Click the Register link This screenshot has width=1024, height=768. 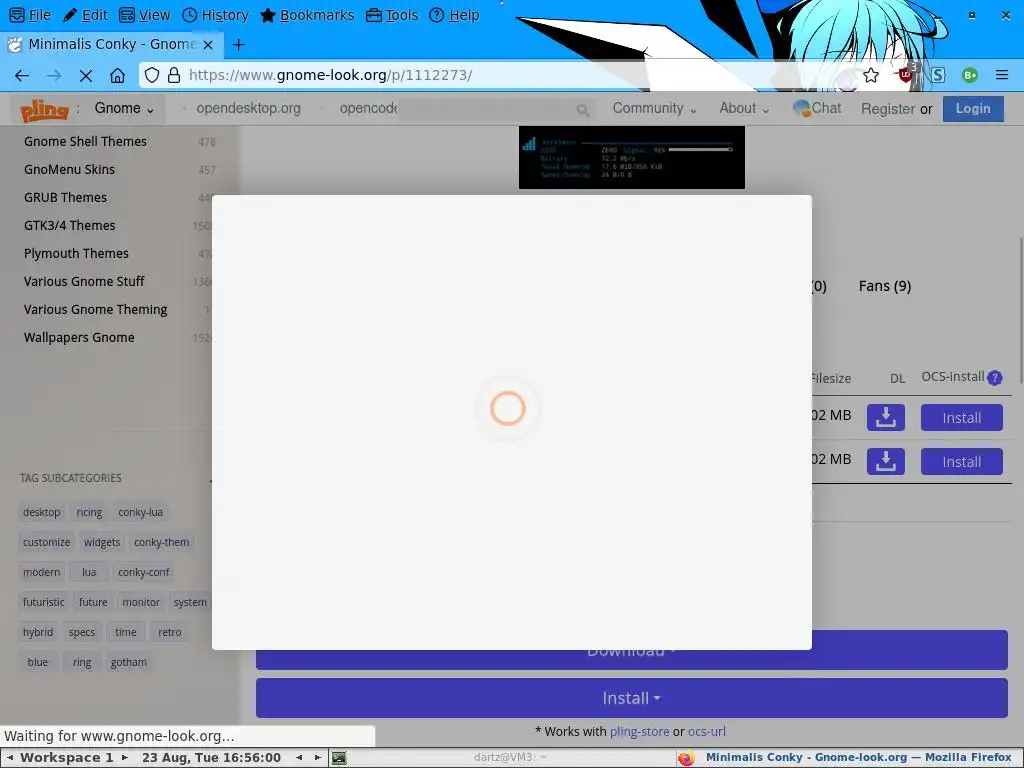[888, 109]
